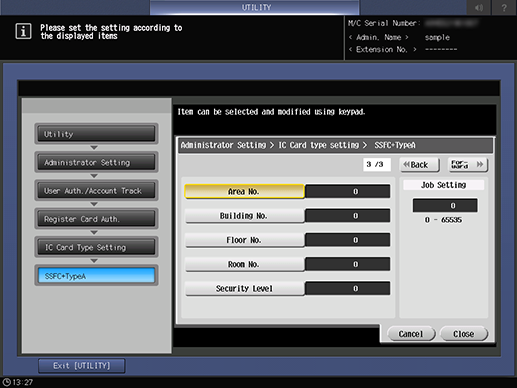Select the UTILITY tab at top
This screenshot has height=388, width=517.
point(255,7)
